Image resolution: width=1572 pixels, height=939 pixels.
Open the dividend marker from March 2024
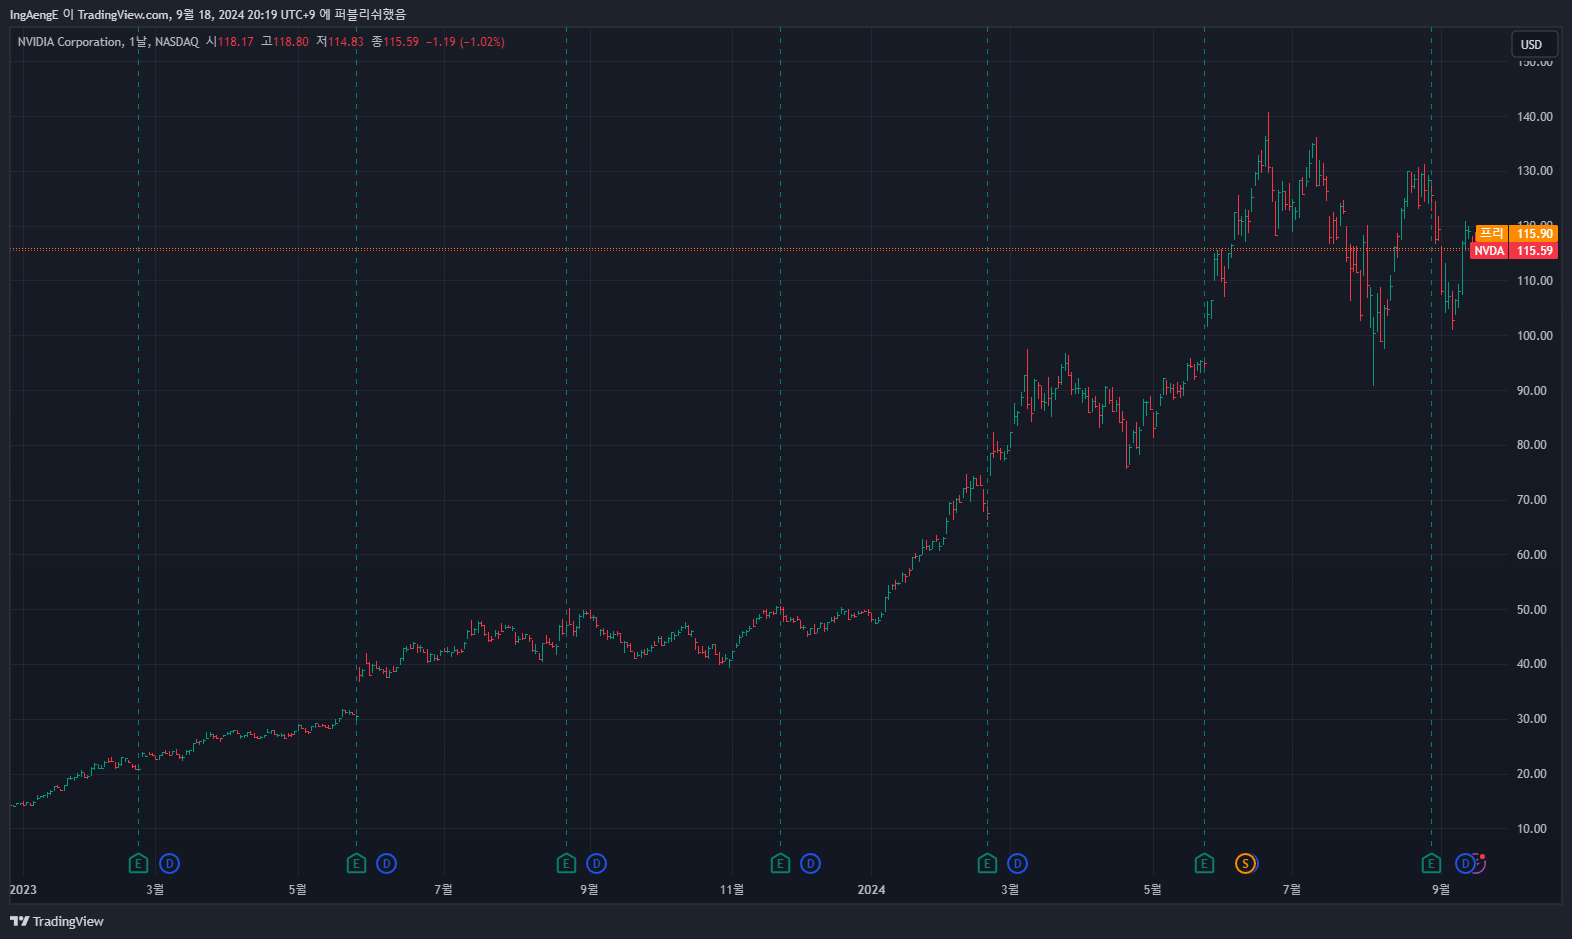[1017, 864]
